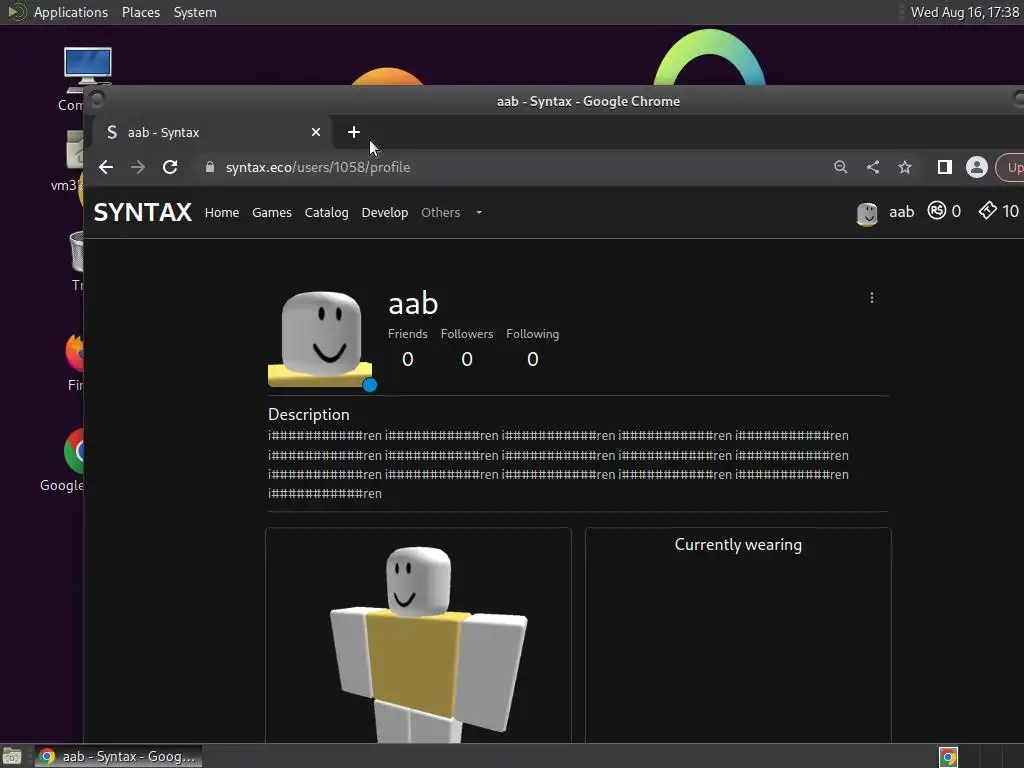Click the Chrome tray icon in bottom panel
The width and height of the screenshot is (1024, 768).
(x=948, y=757)
